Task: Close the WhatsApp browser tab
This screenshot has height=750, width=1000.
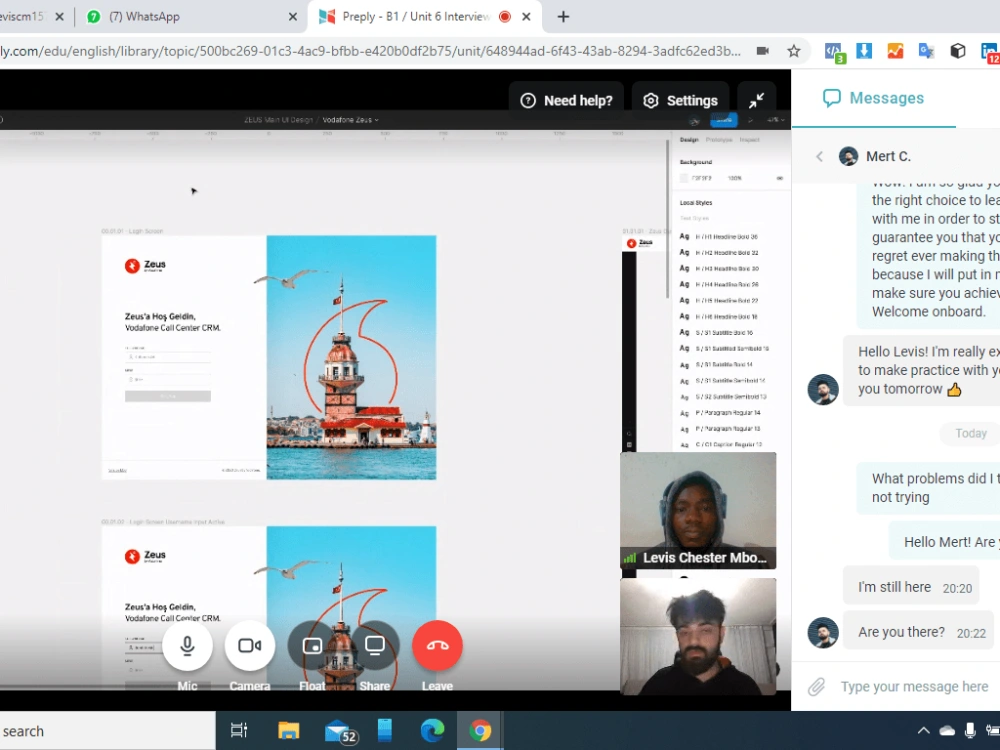Action: tap(293, 17)
